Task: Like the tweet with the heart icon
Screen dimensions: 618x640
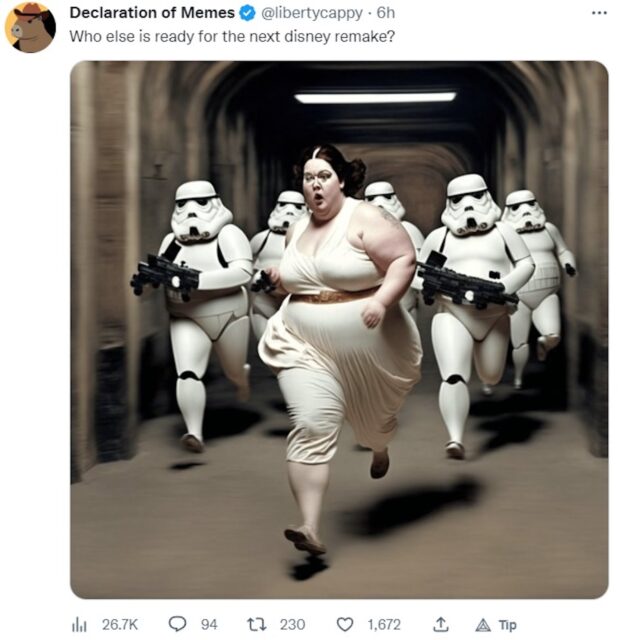Action: (x=345, y=624)
